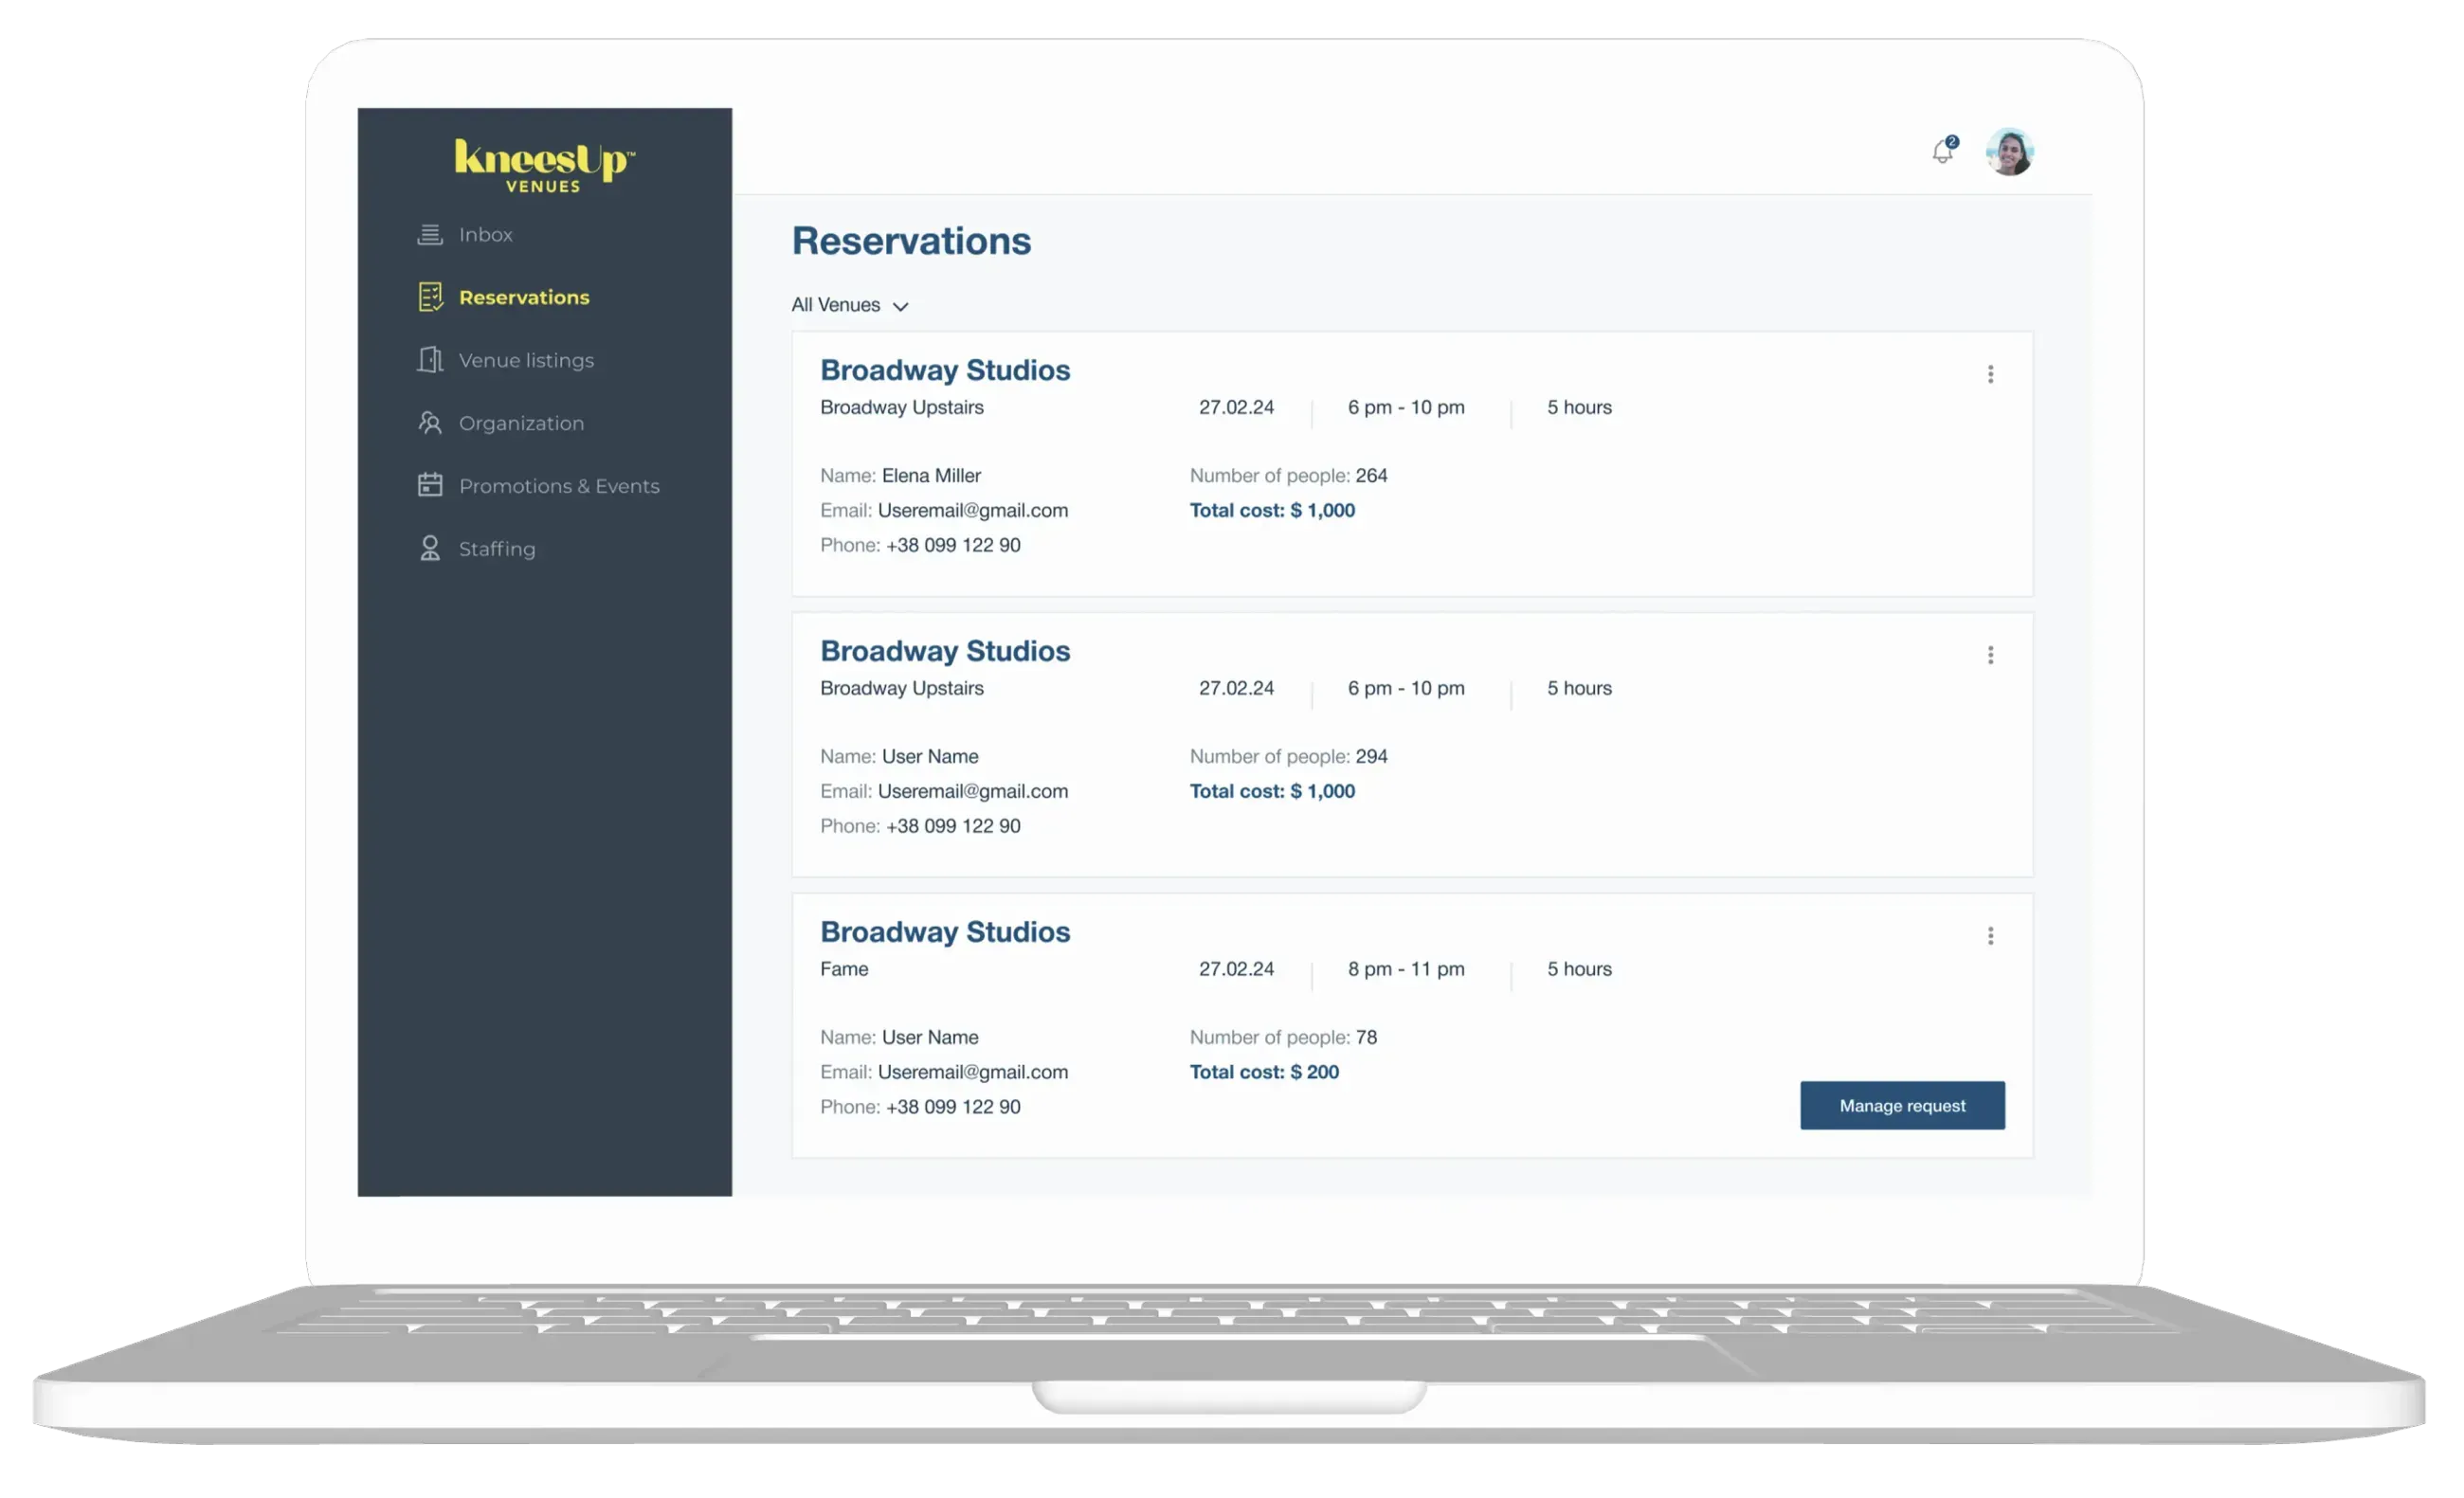This screenshot has width=2464, height=1498.
Task: Open Promotions & Events calendar icon
Action: tap(430, 485)
